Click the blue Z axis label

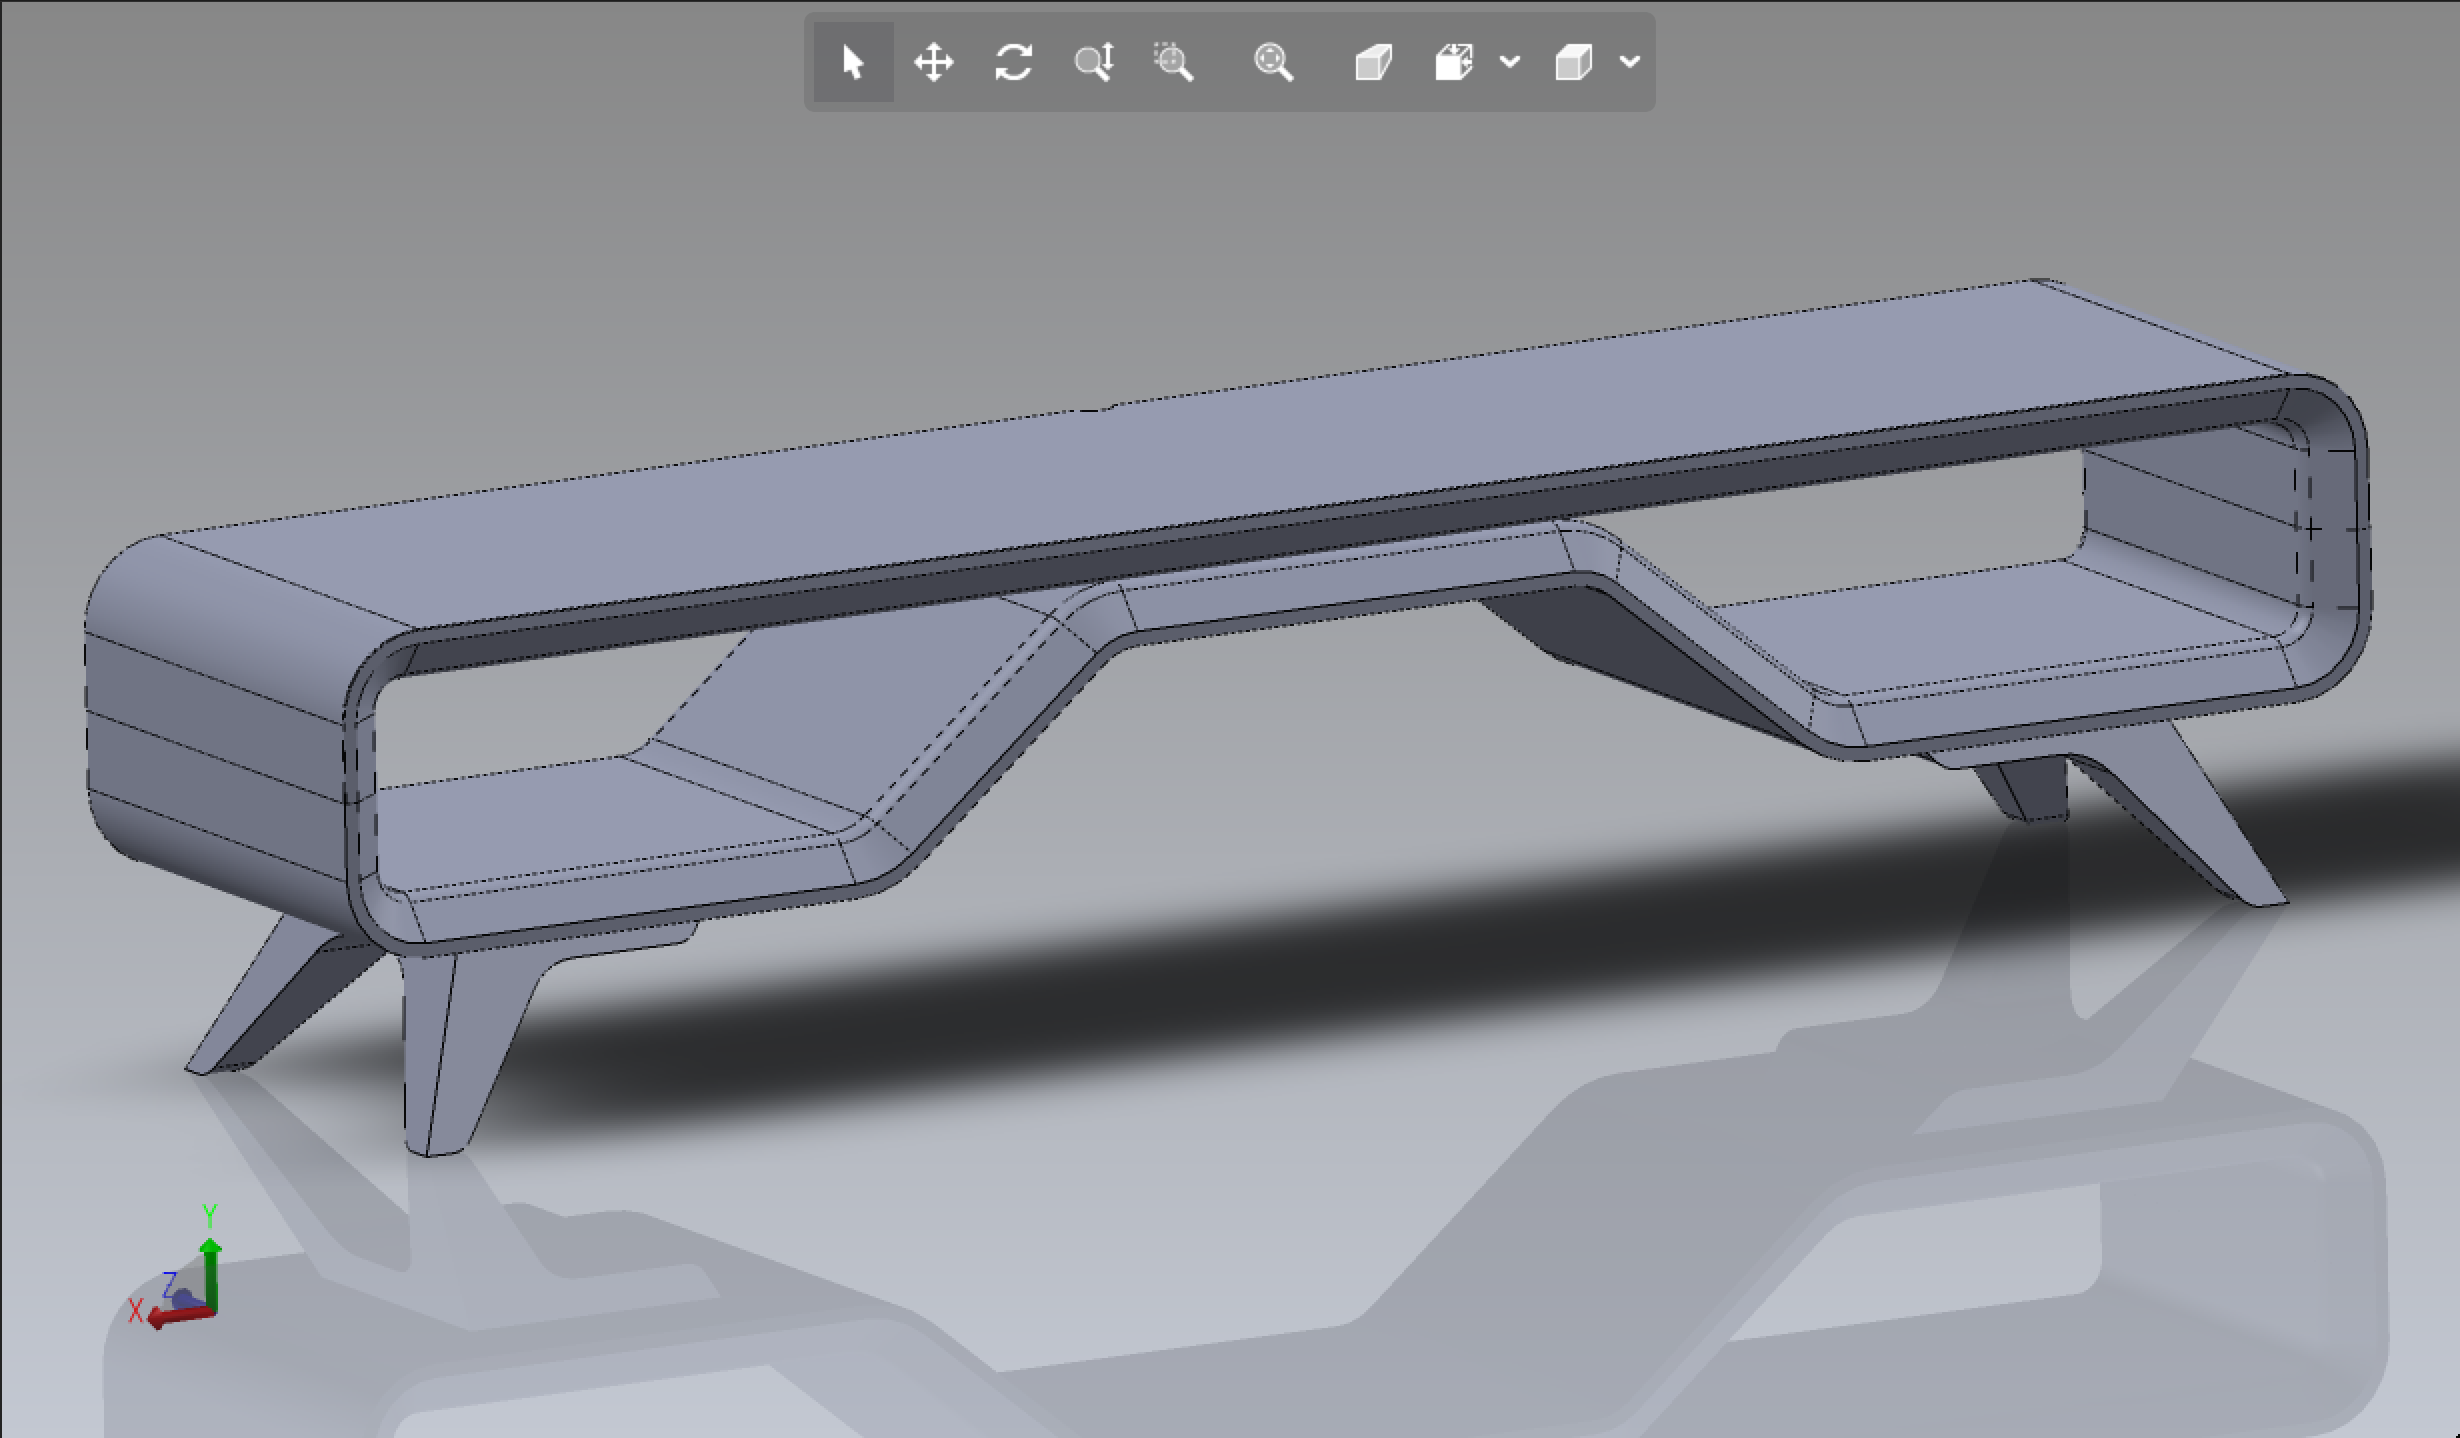(x=170, y=1283)
